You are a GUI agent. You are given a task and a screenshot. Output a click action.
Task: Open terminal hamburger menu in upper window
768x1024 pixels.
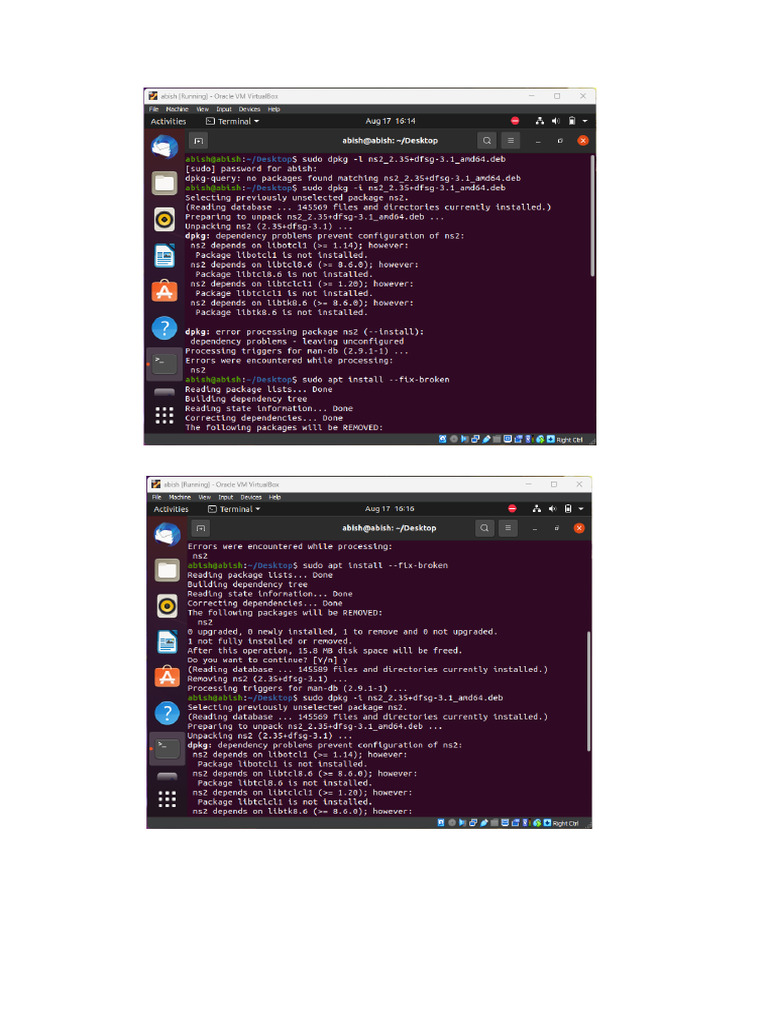coord(511,140)
